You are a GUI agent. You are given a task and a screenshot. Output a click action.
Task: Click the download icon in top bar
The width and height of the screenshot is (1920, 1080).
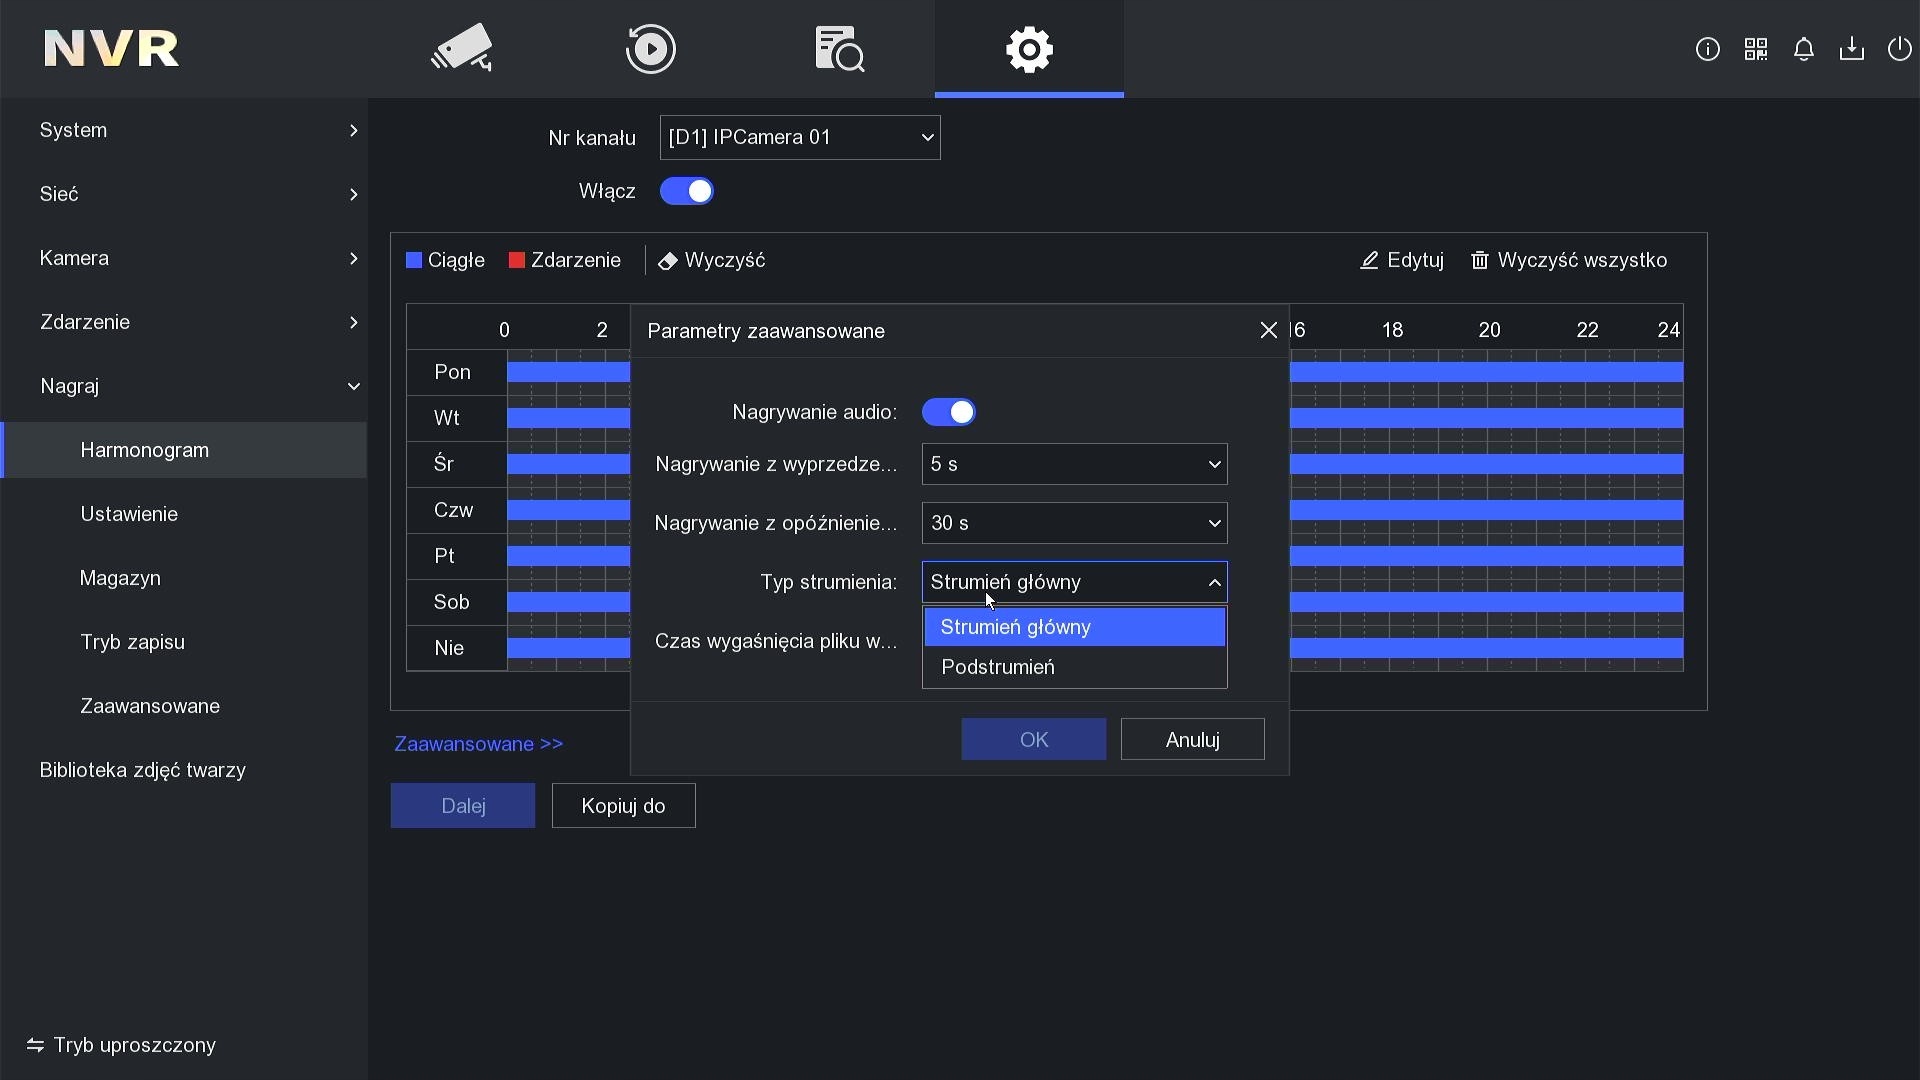tap(1851, 49)
